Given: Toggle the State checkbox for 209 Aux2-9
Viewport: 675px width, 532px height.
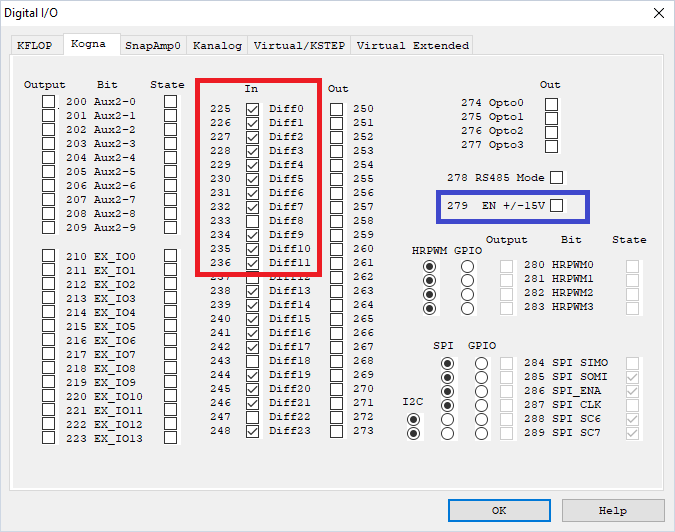Looking at the screenshot, I should tap(170, 228).
